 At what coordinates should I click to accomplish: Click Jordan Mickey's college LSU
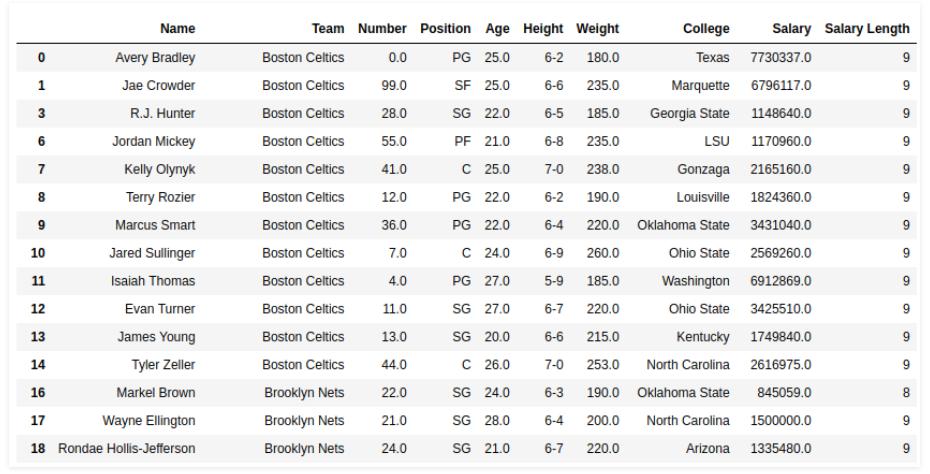tap(716, 142)
